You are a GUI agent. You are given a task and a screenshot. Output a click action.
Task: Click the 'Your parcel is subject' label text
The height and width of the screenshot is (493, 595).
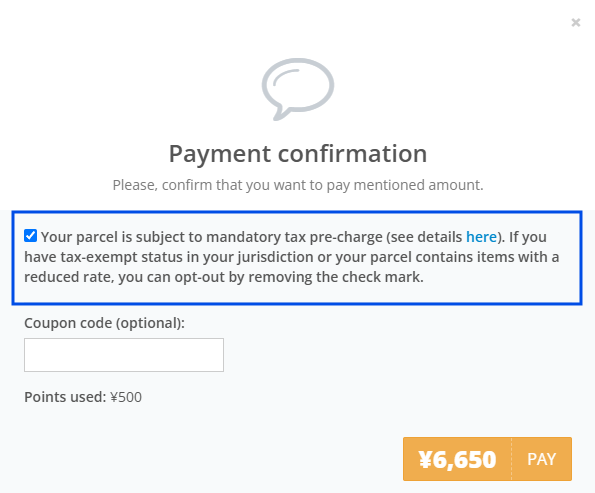pyautogui.click(x=113, y=237)
